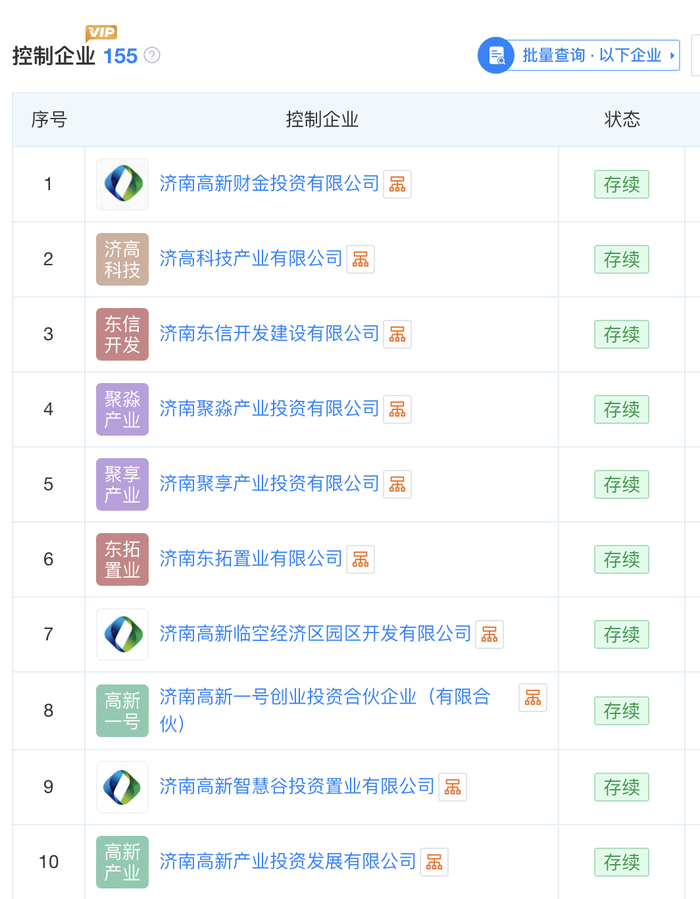Open link 济南高新财金投资有限公司
The height and width of the screenshot is (899, 700).
tap(270, 184)
